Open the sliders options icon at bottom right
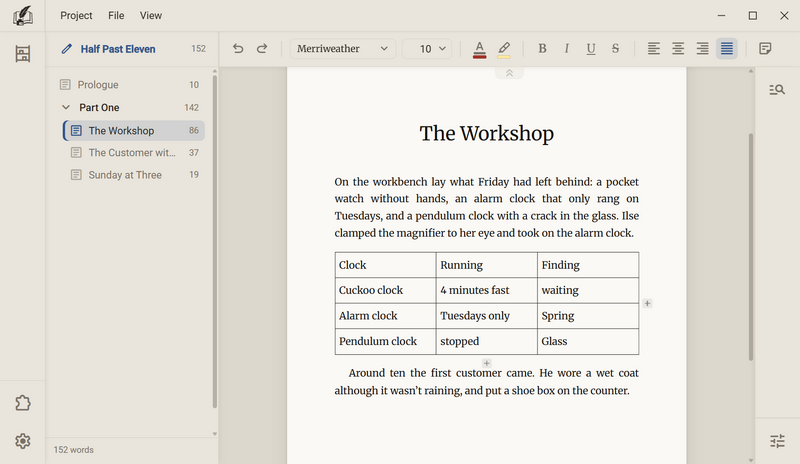Screen dimensions: 800x464 [777, 441]
